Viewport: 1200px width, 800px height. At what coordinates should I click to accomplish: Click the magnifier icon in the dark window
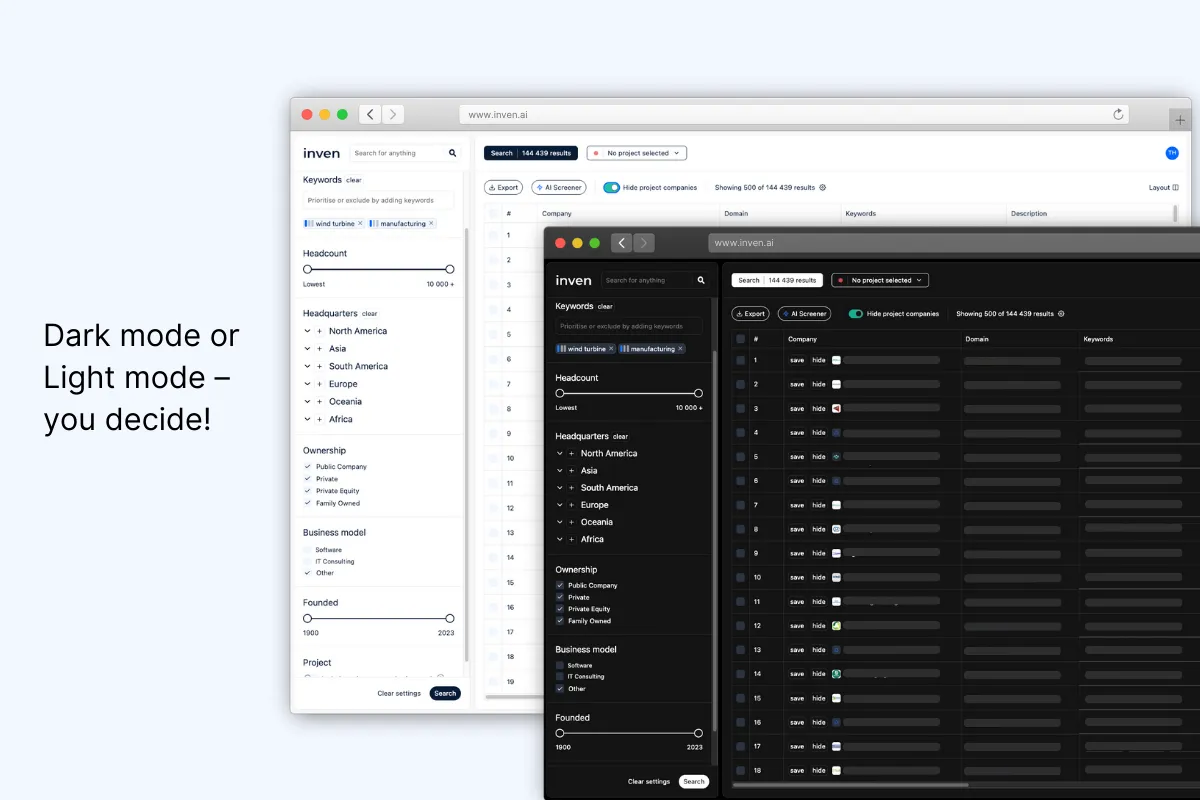701,281
